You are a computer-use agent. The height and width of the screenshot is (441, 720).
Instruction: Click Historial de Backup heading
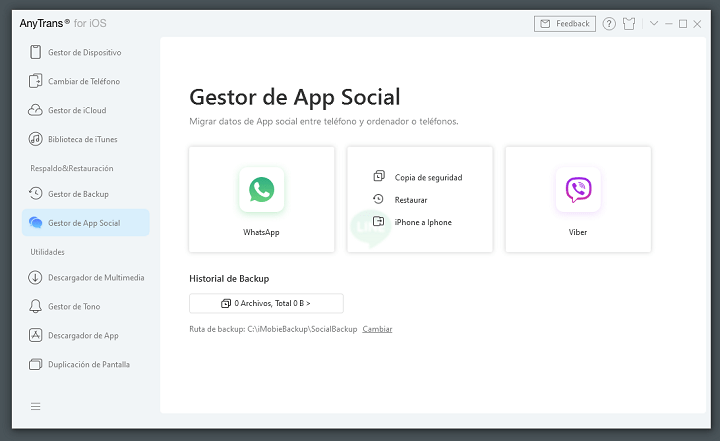click(x=229, y=278)
